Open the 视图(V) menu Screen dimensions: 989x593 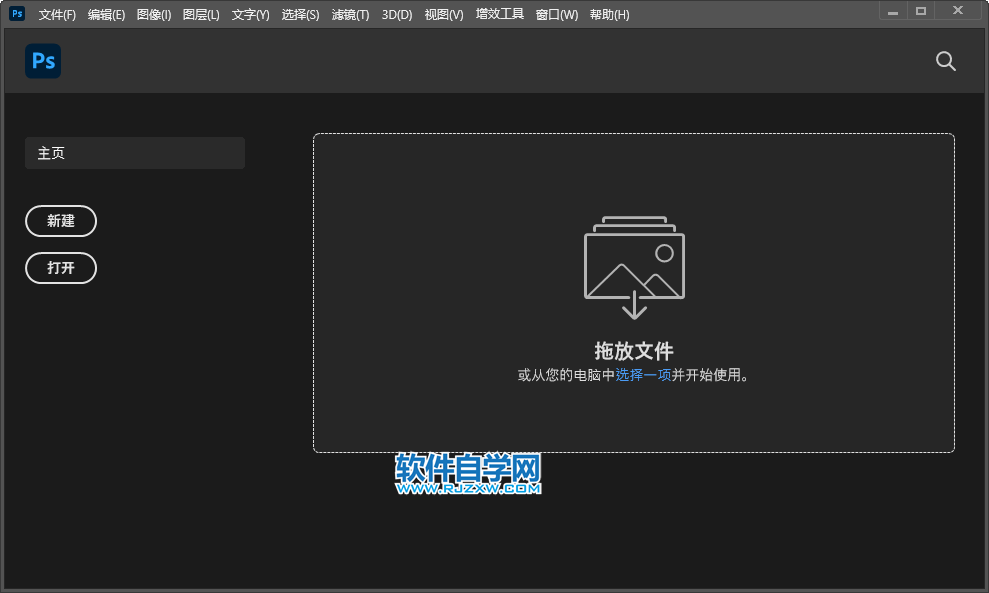442,15
